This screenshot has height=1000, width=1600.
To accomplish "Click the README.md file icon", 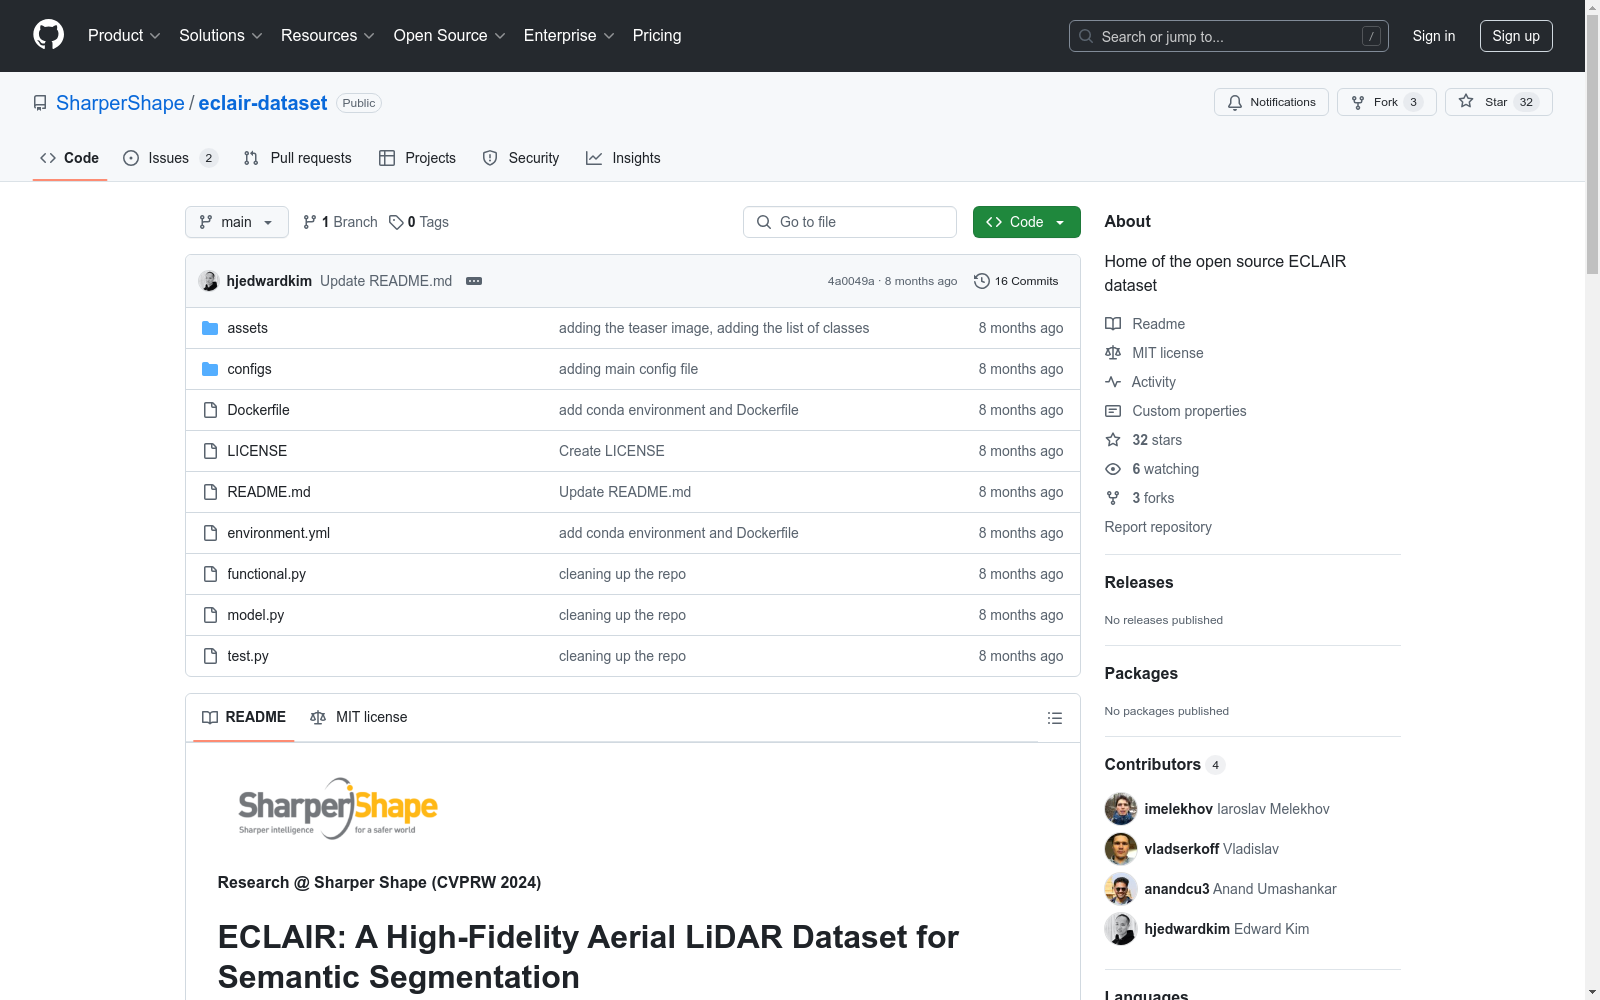I will click(x=210, y=492).
